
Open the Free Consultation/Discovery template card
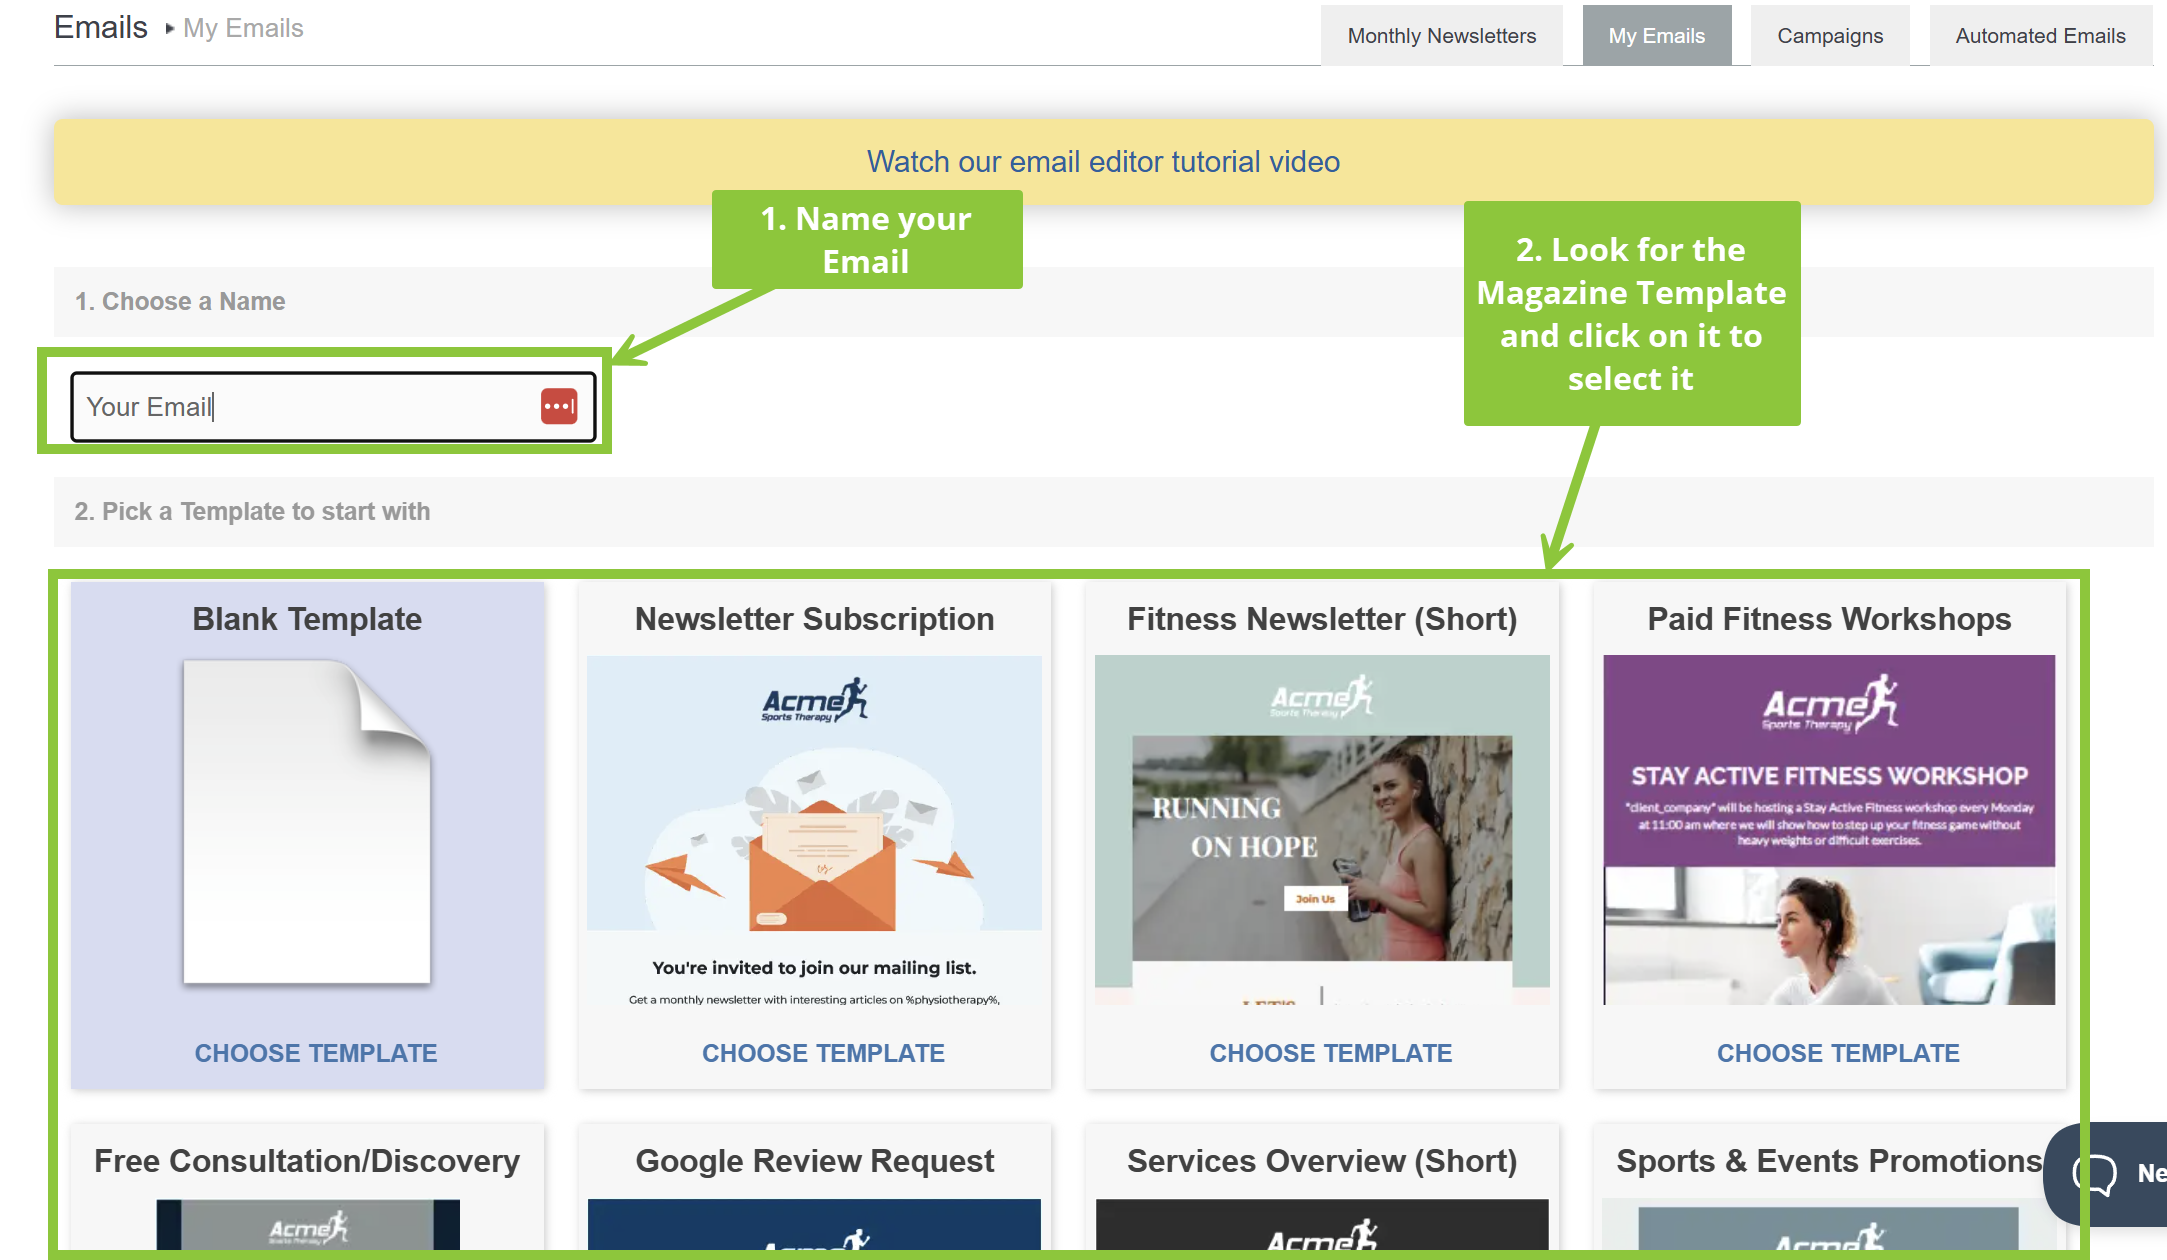[307, 1162]
